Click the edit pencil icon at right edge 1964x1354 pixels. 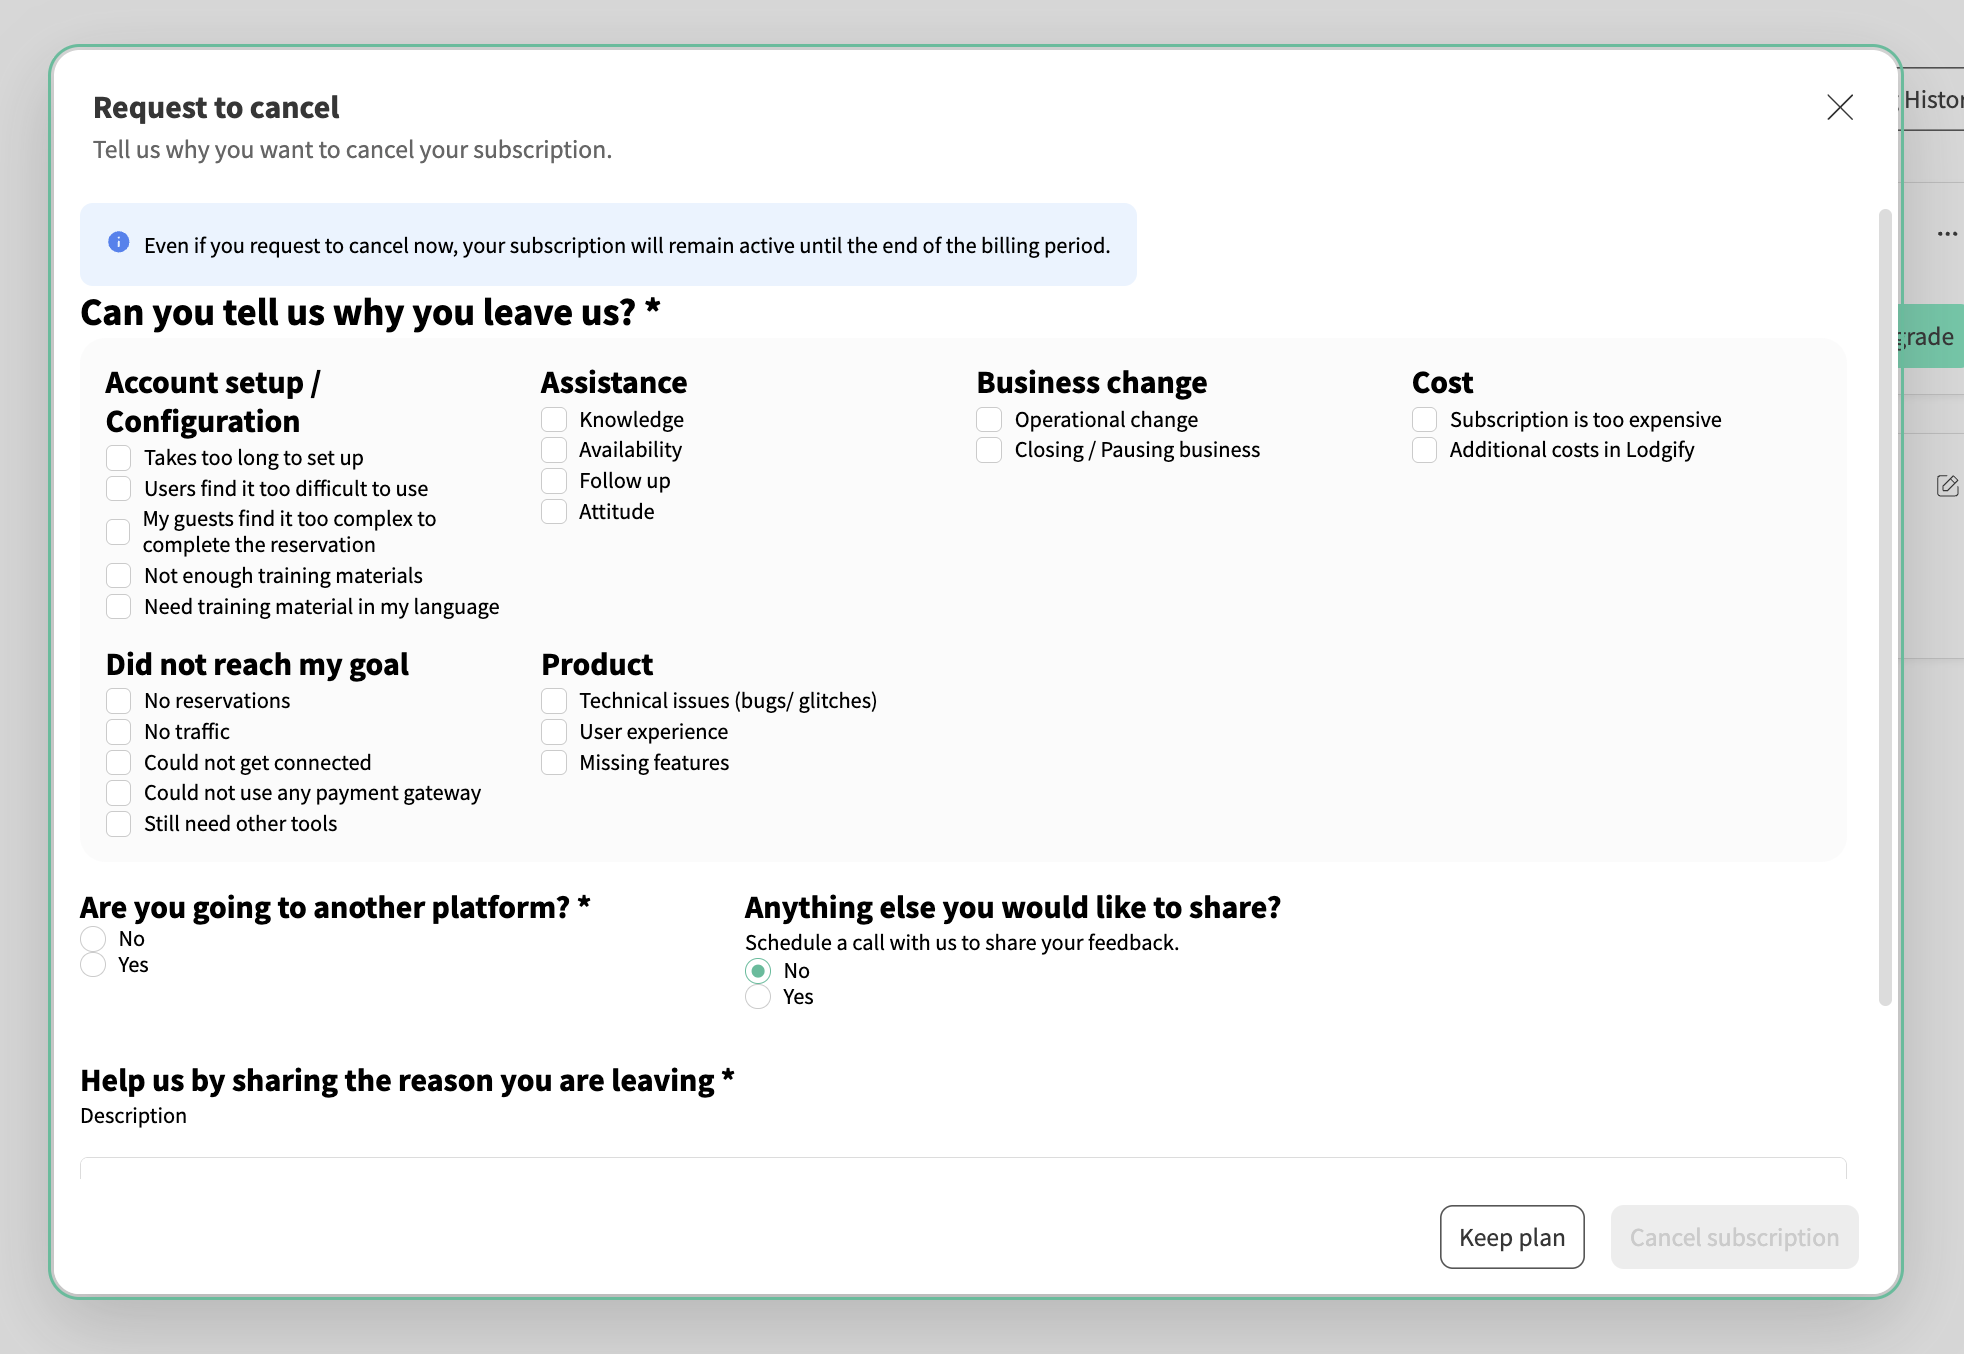click(x=1946, y=486)
